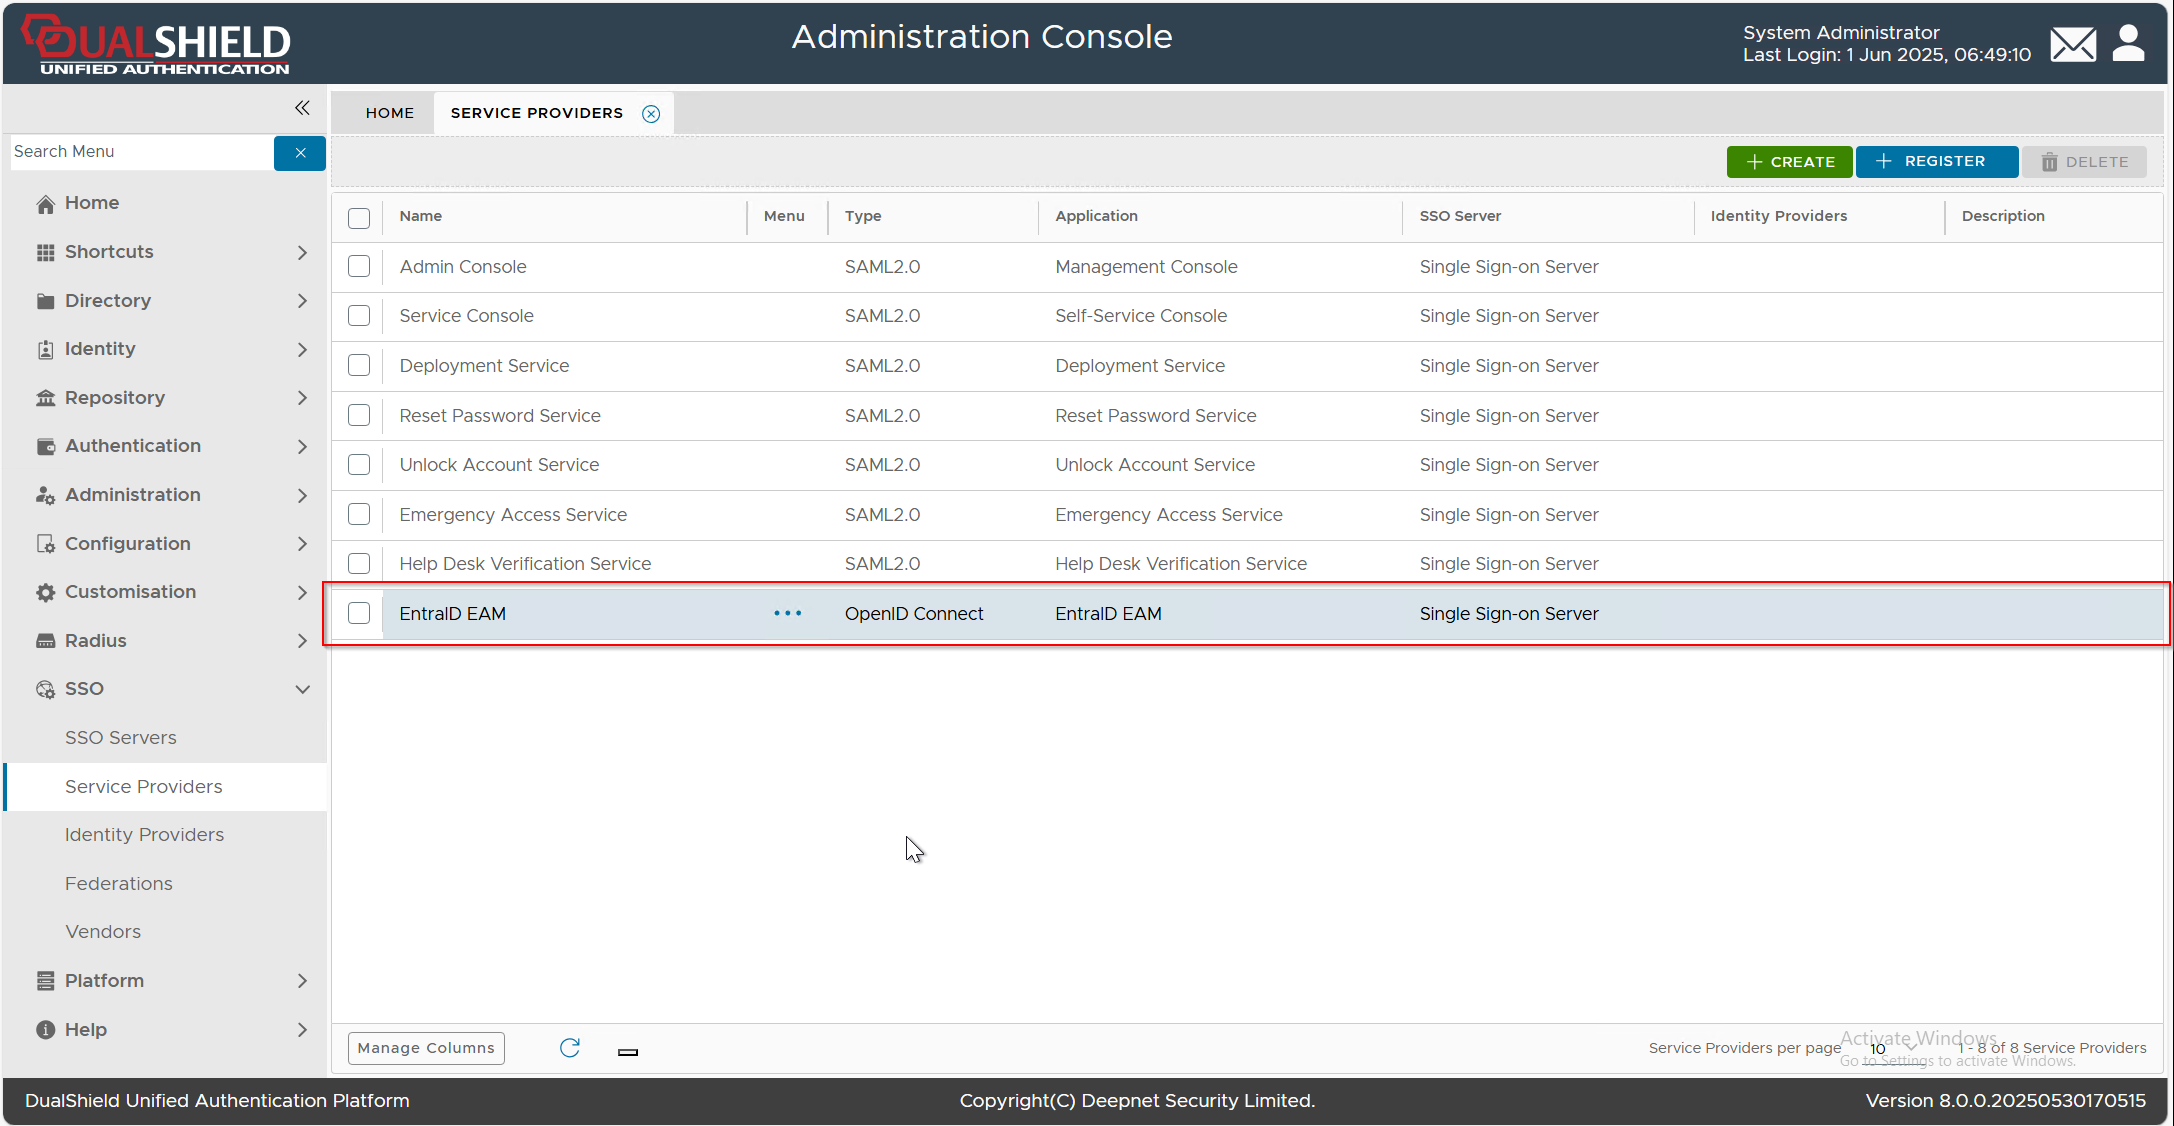Switch to the HOME tab
The image size is (2174, 1126).
click(x=389, y=113)
